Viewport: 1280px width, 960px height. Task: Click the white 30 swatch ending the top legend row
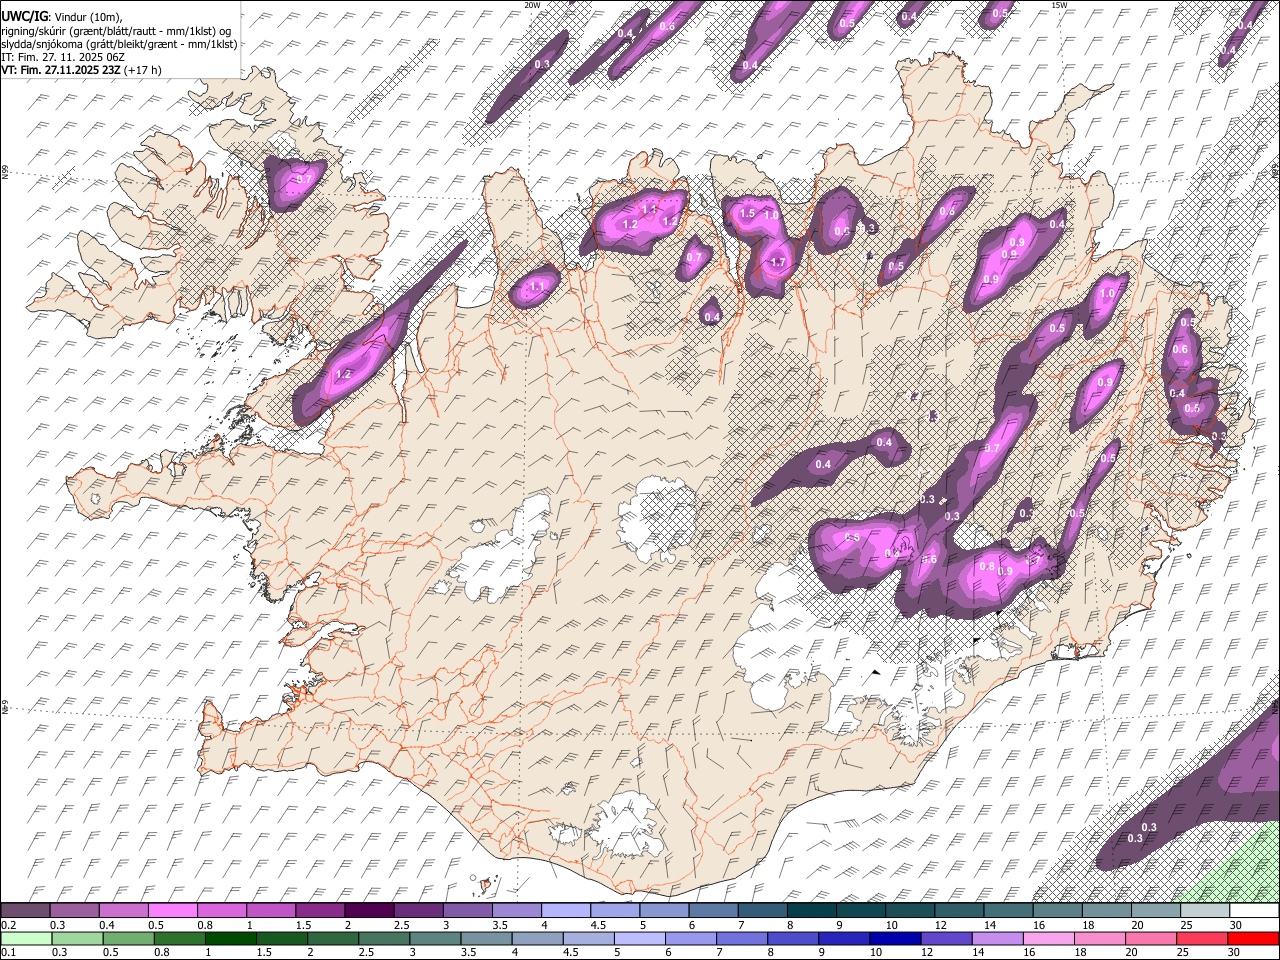(1254, 910)
